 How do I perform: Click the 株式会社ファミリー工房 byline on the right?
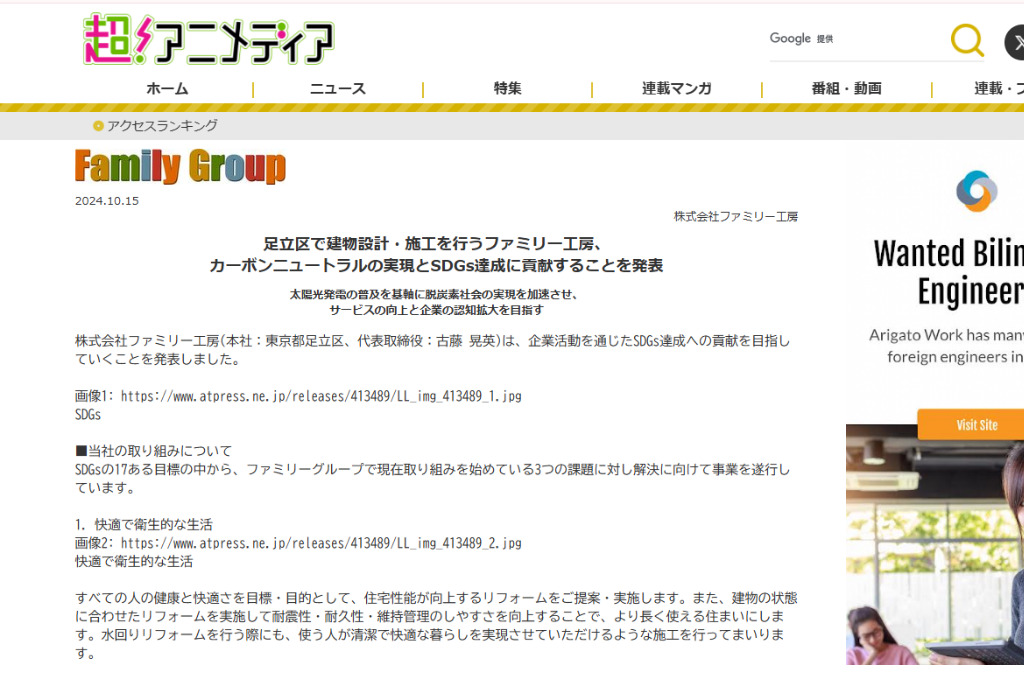pyautogui.click(x=735, y=217)
